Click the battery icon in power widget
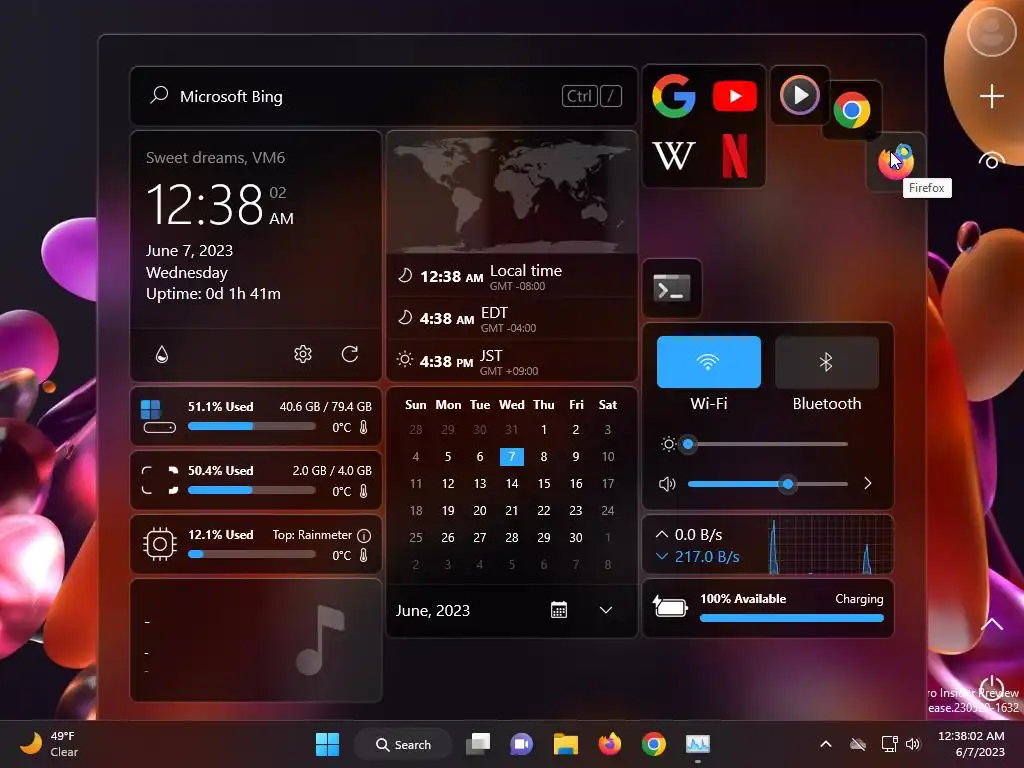1024x768 pixels. (670, 607)
